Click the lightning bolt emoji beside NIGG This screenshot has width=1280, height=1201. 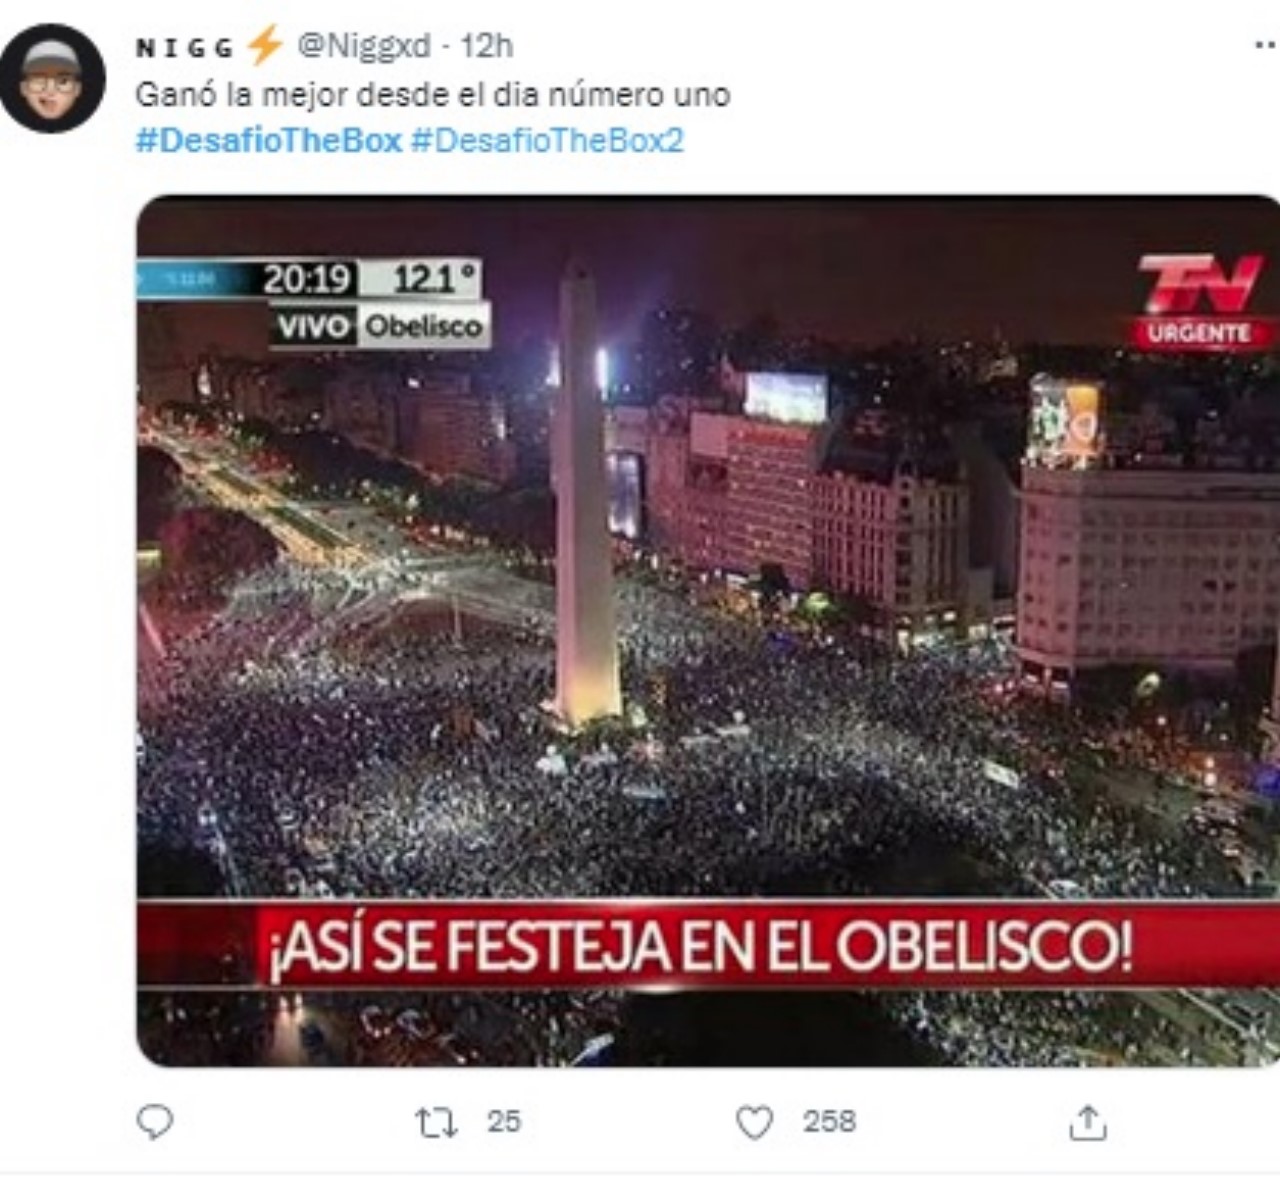(265, 45)
